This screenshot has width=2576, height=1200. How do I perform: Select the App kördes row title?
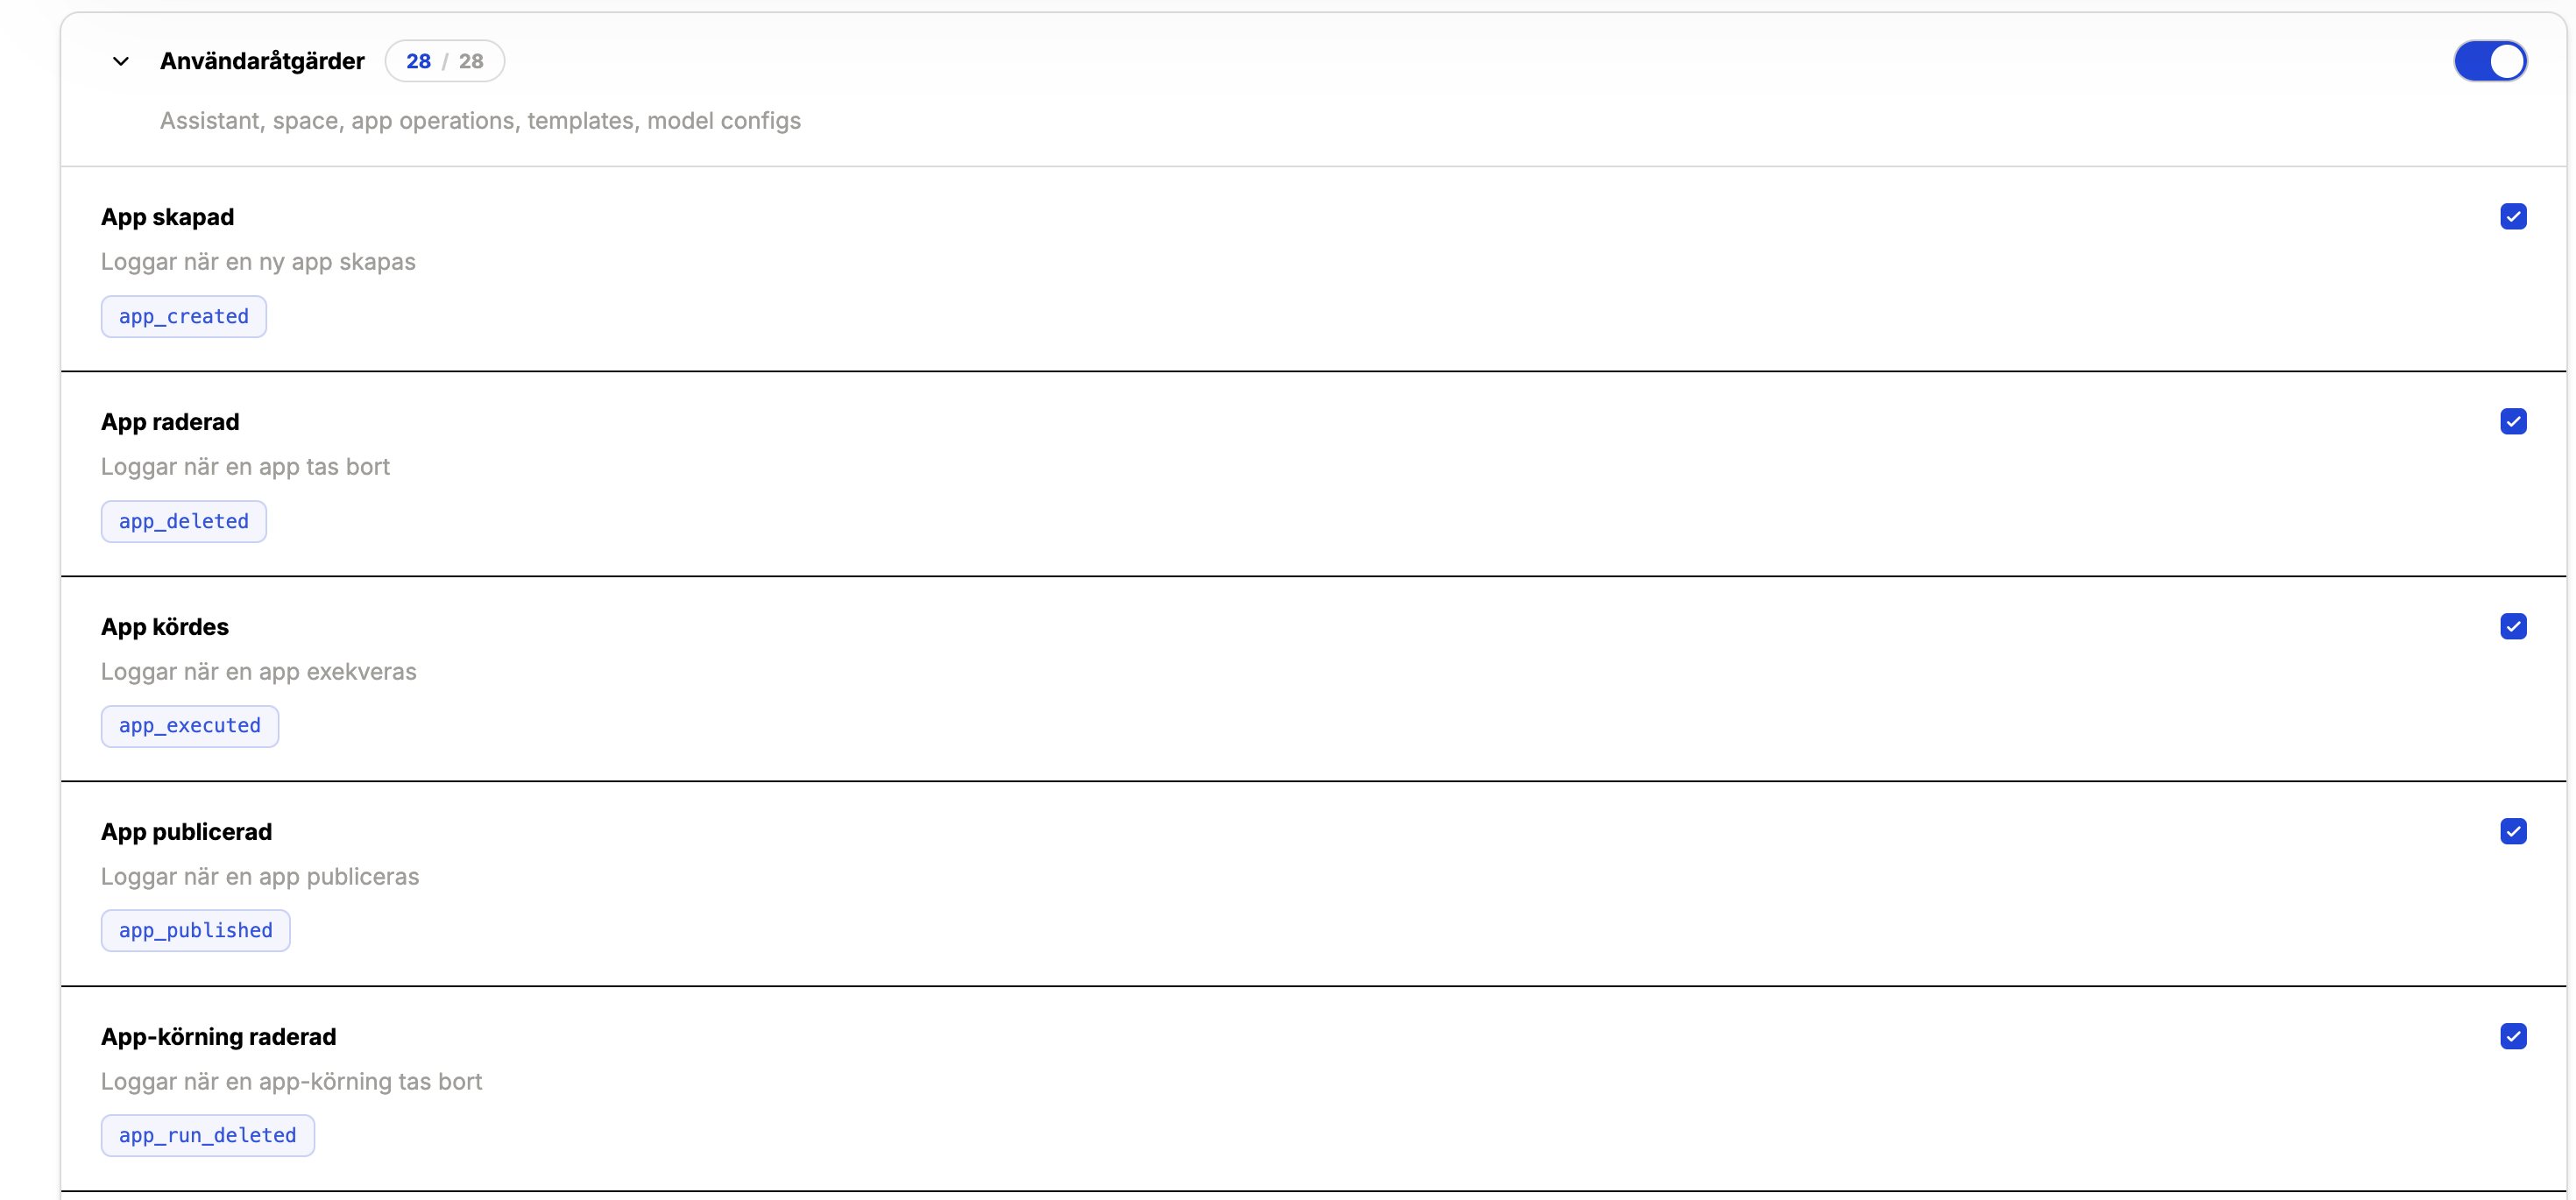[165, 627]
